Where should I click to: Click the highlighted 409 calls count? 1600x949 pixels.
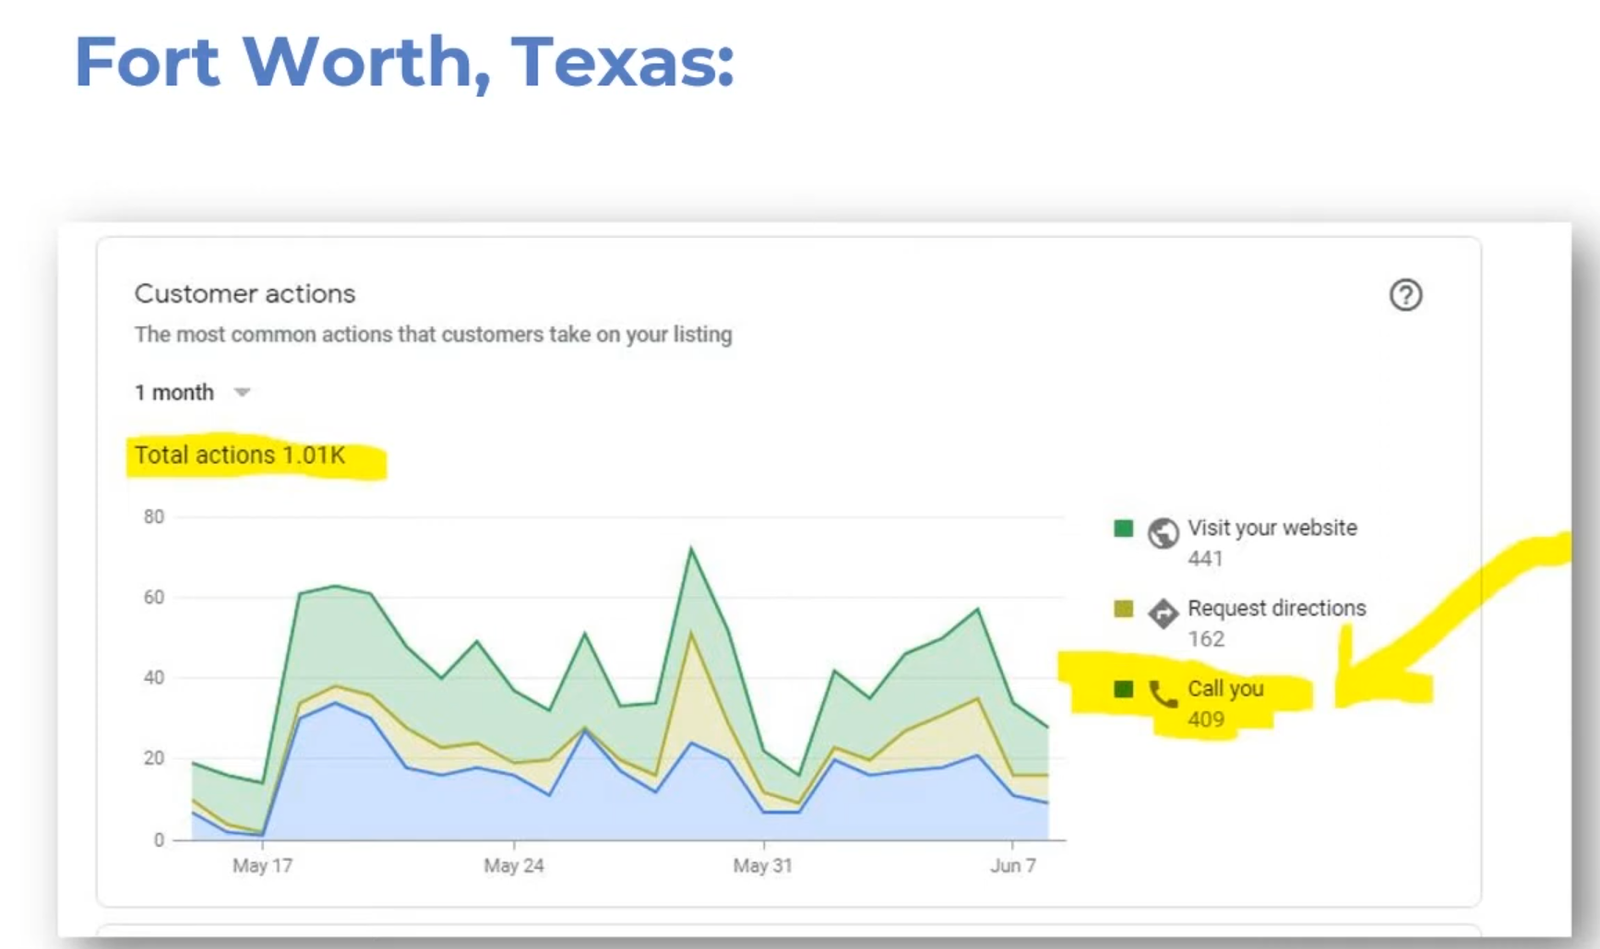point(1206,720)
